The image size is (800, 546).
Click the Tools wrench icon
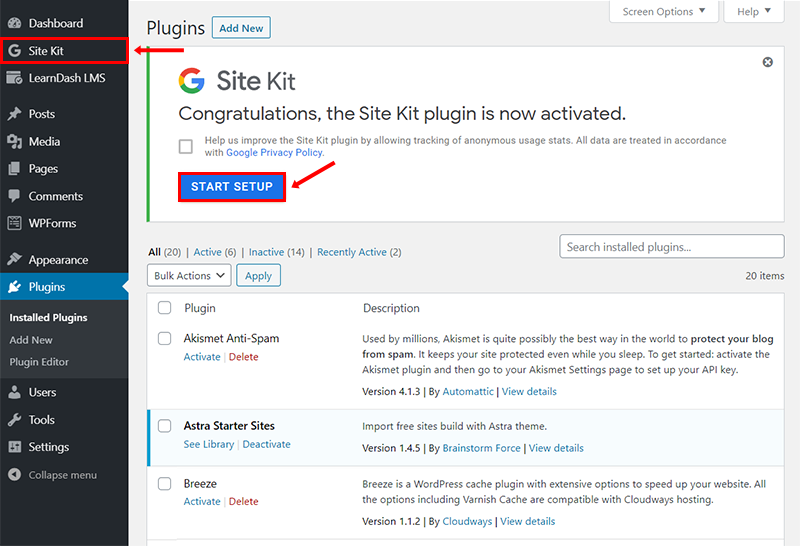[x=14, y=420]
